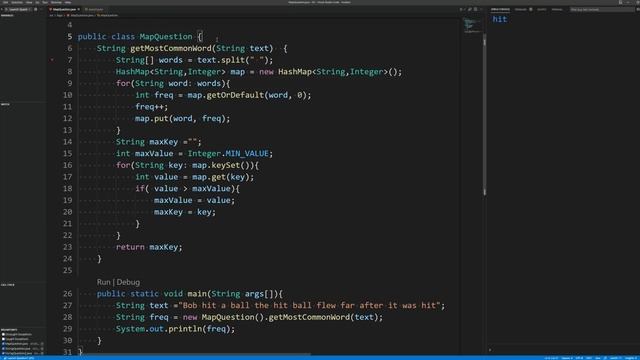Click the run Java icon in editor title bar
Viewport: 640px width, 360px height.
(x=461, y=9)
